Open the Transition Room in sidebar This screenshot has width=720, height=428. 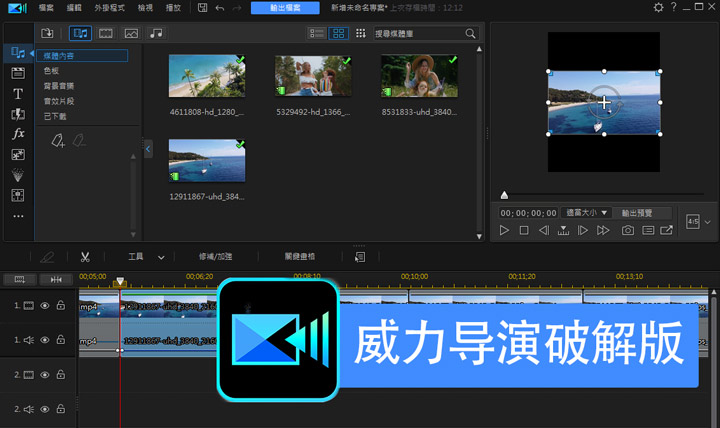tap(18, 114)
